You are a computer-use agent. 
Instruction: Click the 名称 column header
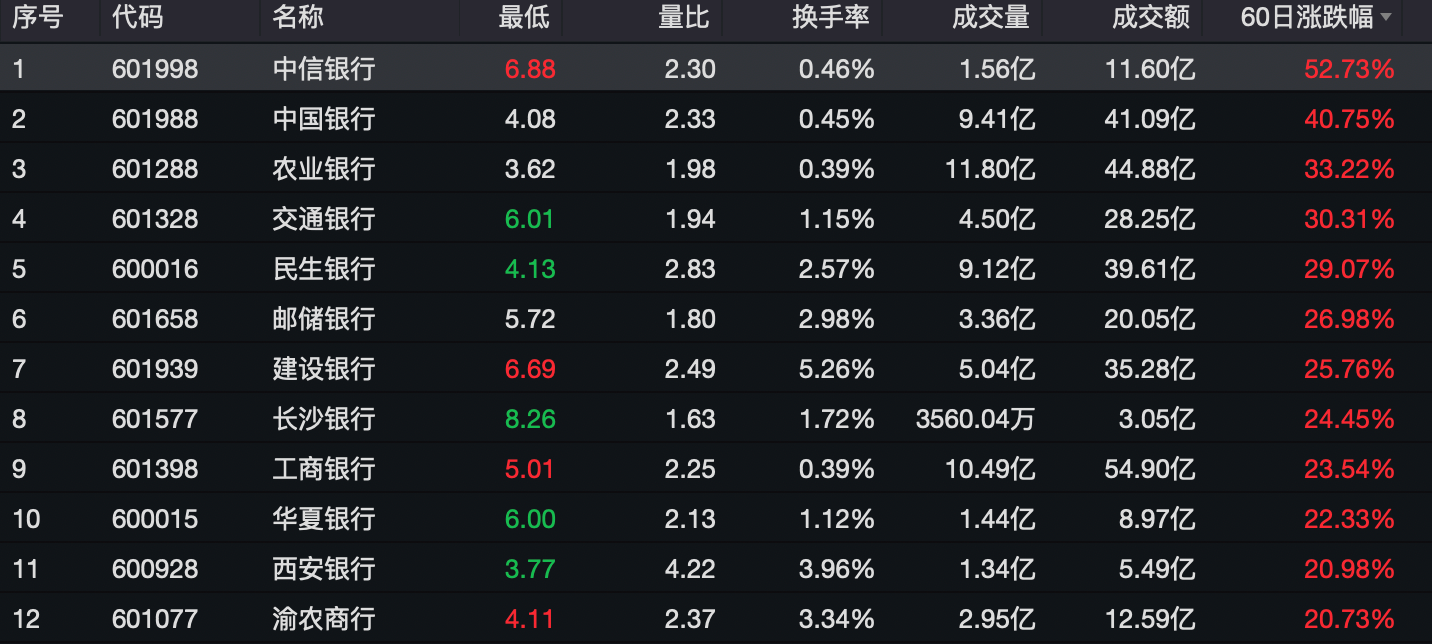click(x=298, y=17)
